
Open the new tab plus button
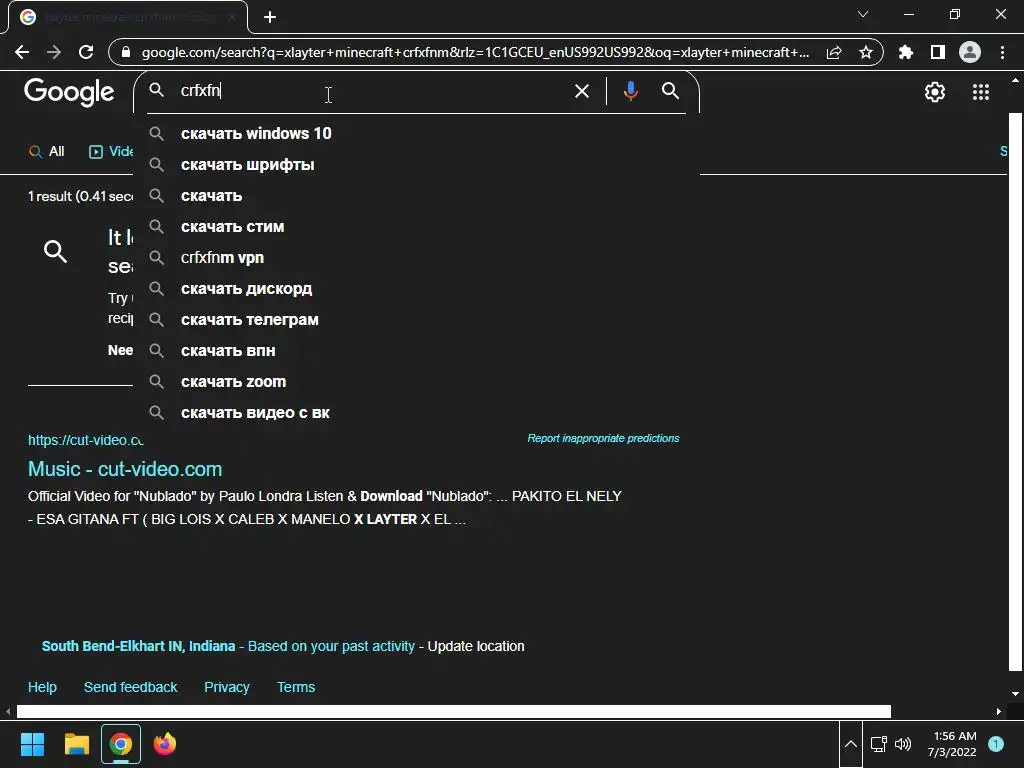(x=270, y=17)
